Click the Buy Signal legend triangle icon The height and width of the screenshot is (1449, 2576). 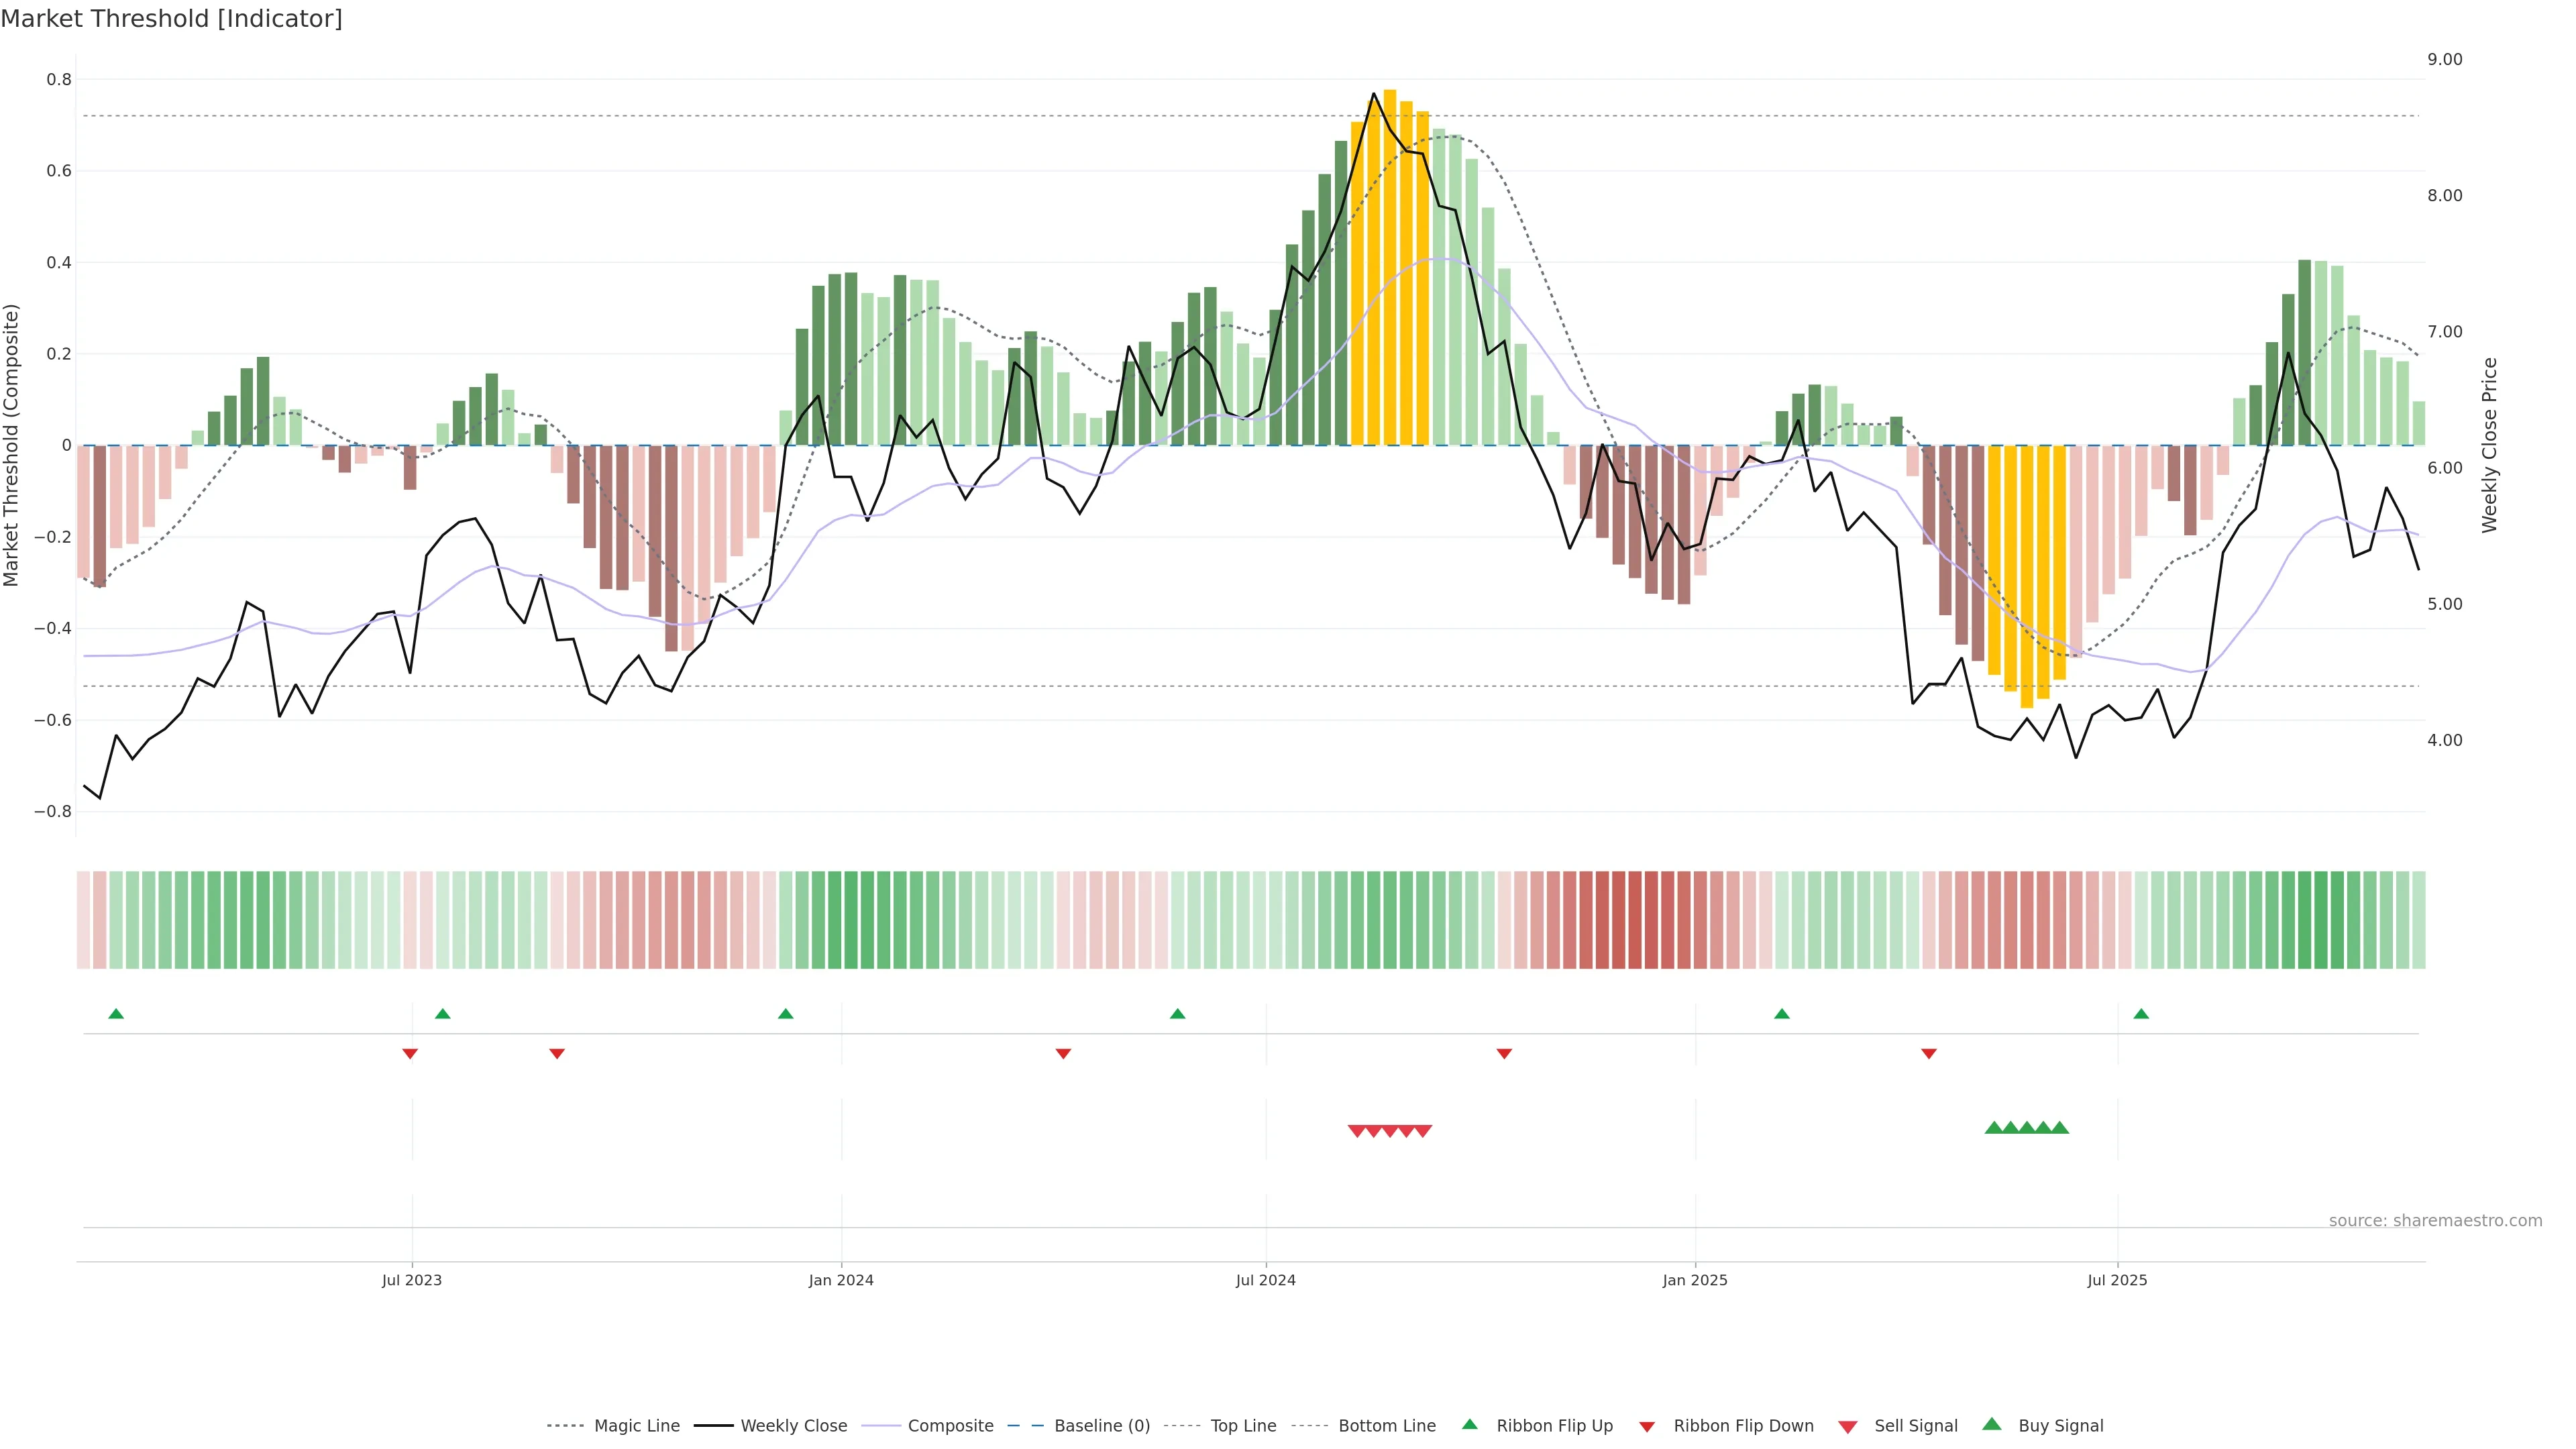point(1992,1424)
